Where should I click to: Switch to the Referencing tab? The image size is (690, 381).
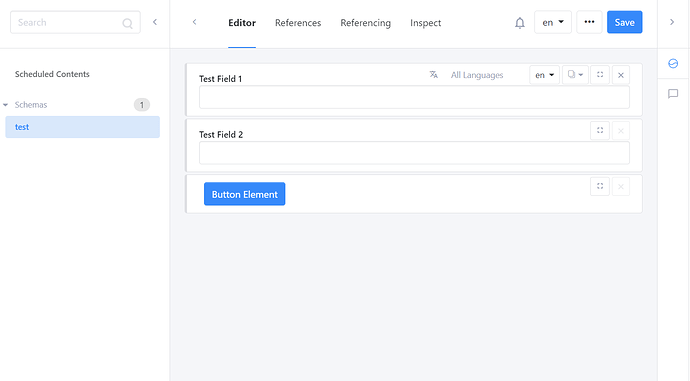tap(365, 23)
